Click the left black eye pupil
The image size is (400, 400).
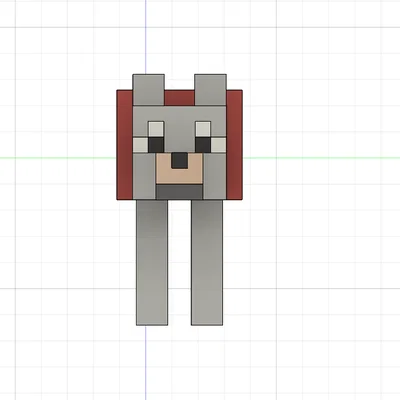[x=156, y=145]
